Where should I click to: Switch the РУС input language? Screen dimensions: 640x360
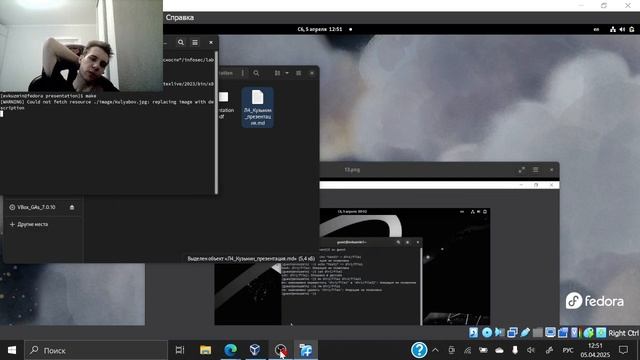568,350
